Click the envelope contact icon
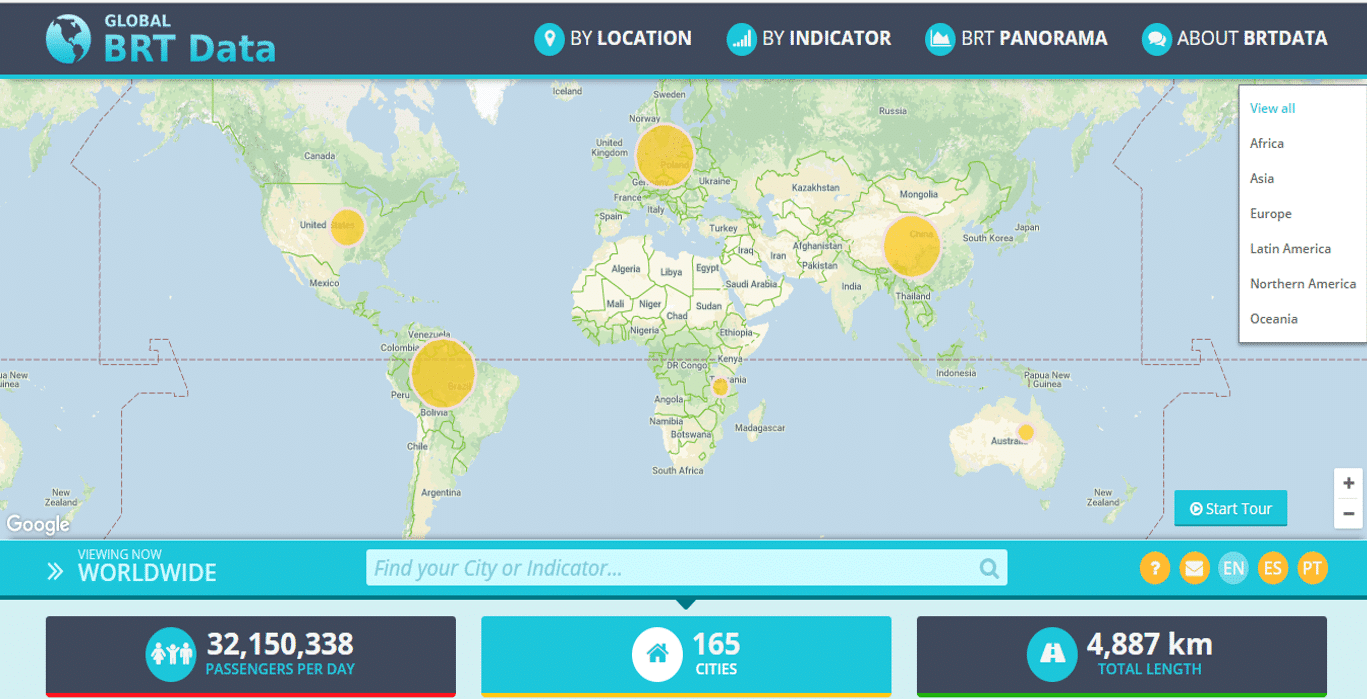Image resolution: width=1367 pixels, height=699 pixels. click(1194, 569)
